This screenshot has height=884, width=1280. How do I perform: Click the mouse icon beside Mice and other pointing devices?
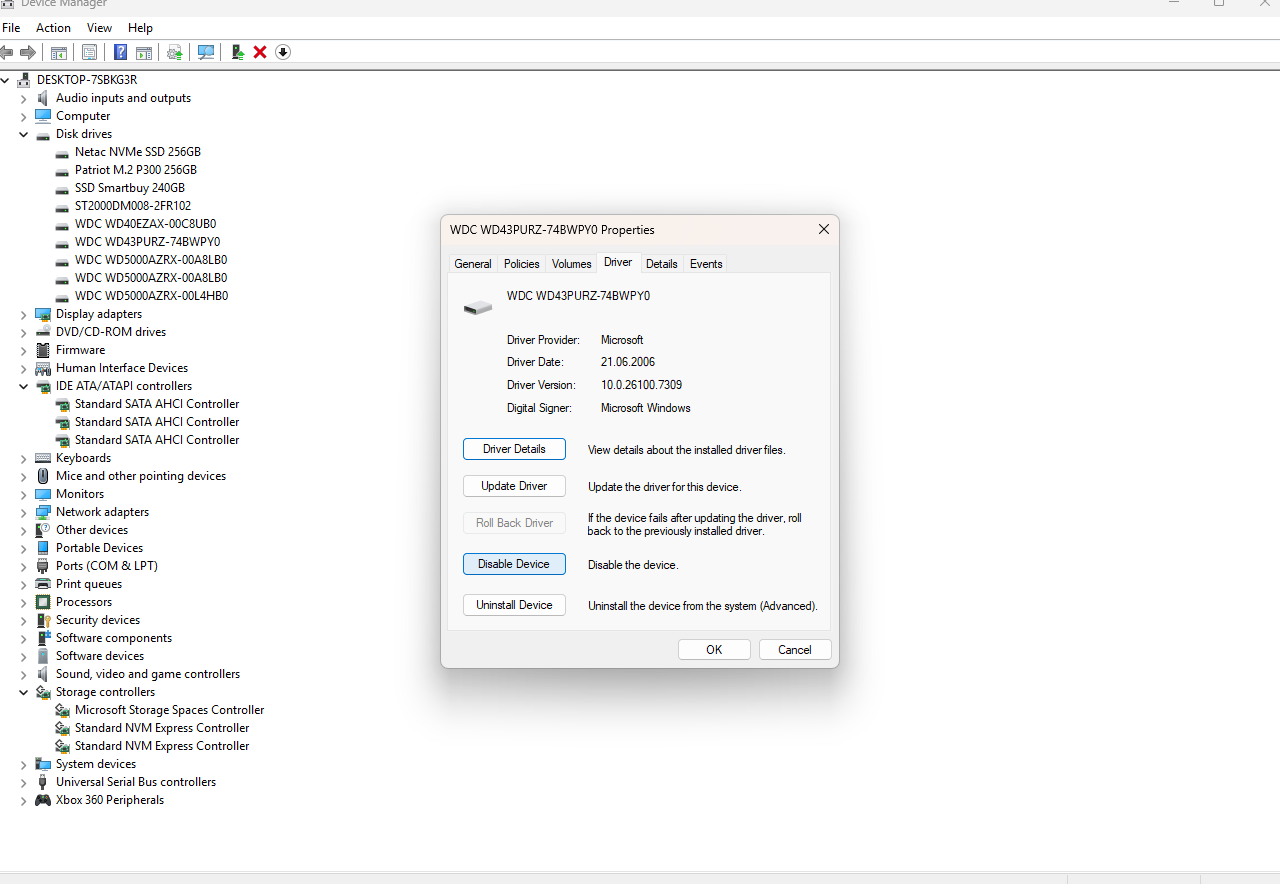click(x=43, y=476)
